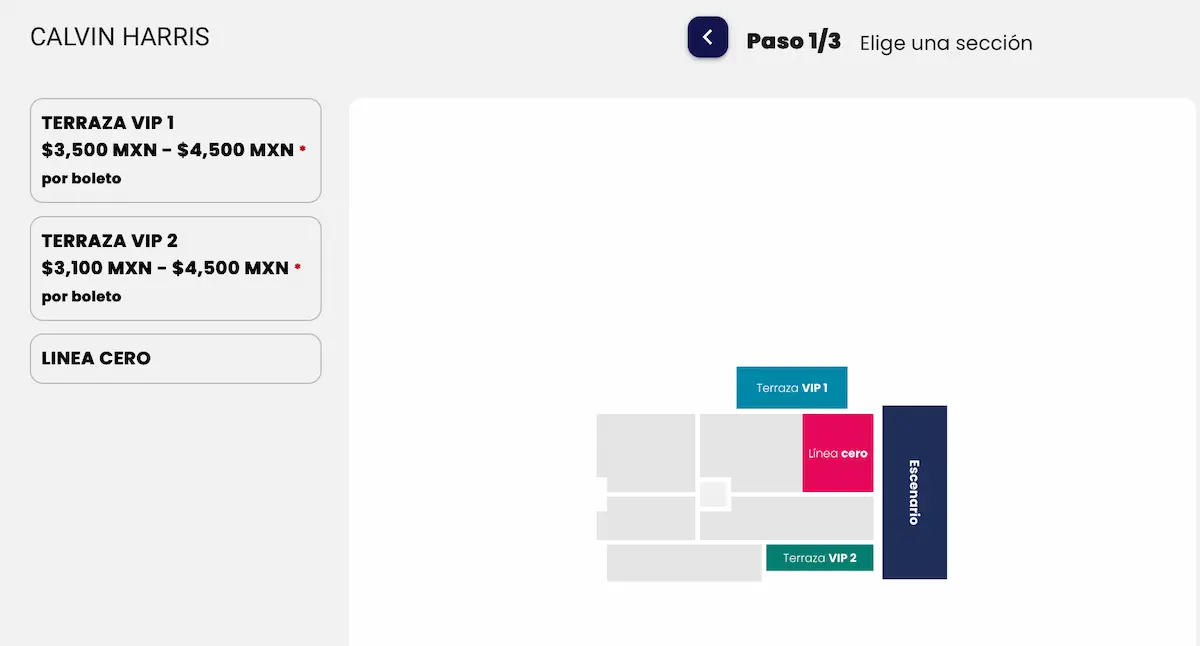Click the green Terraza VIP 2 map zone
Viewport: 1200px width, 646px height.
click(819, 558)
